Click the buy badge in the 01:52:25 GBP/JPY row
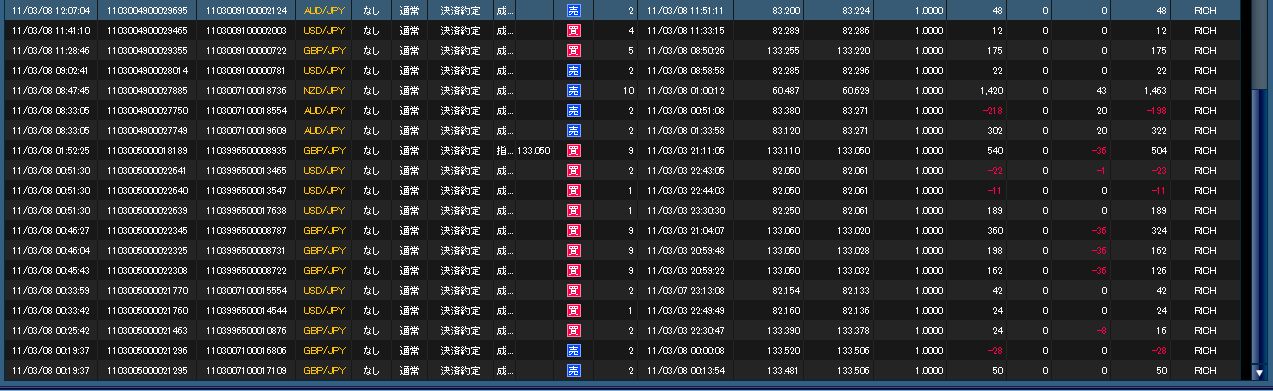The height and width of the screenshot is (391, 1273). (x=573, y=150)
